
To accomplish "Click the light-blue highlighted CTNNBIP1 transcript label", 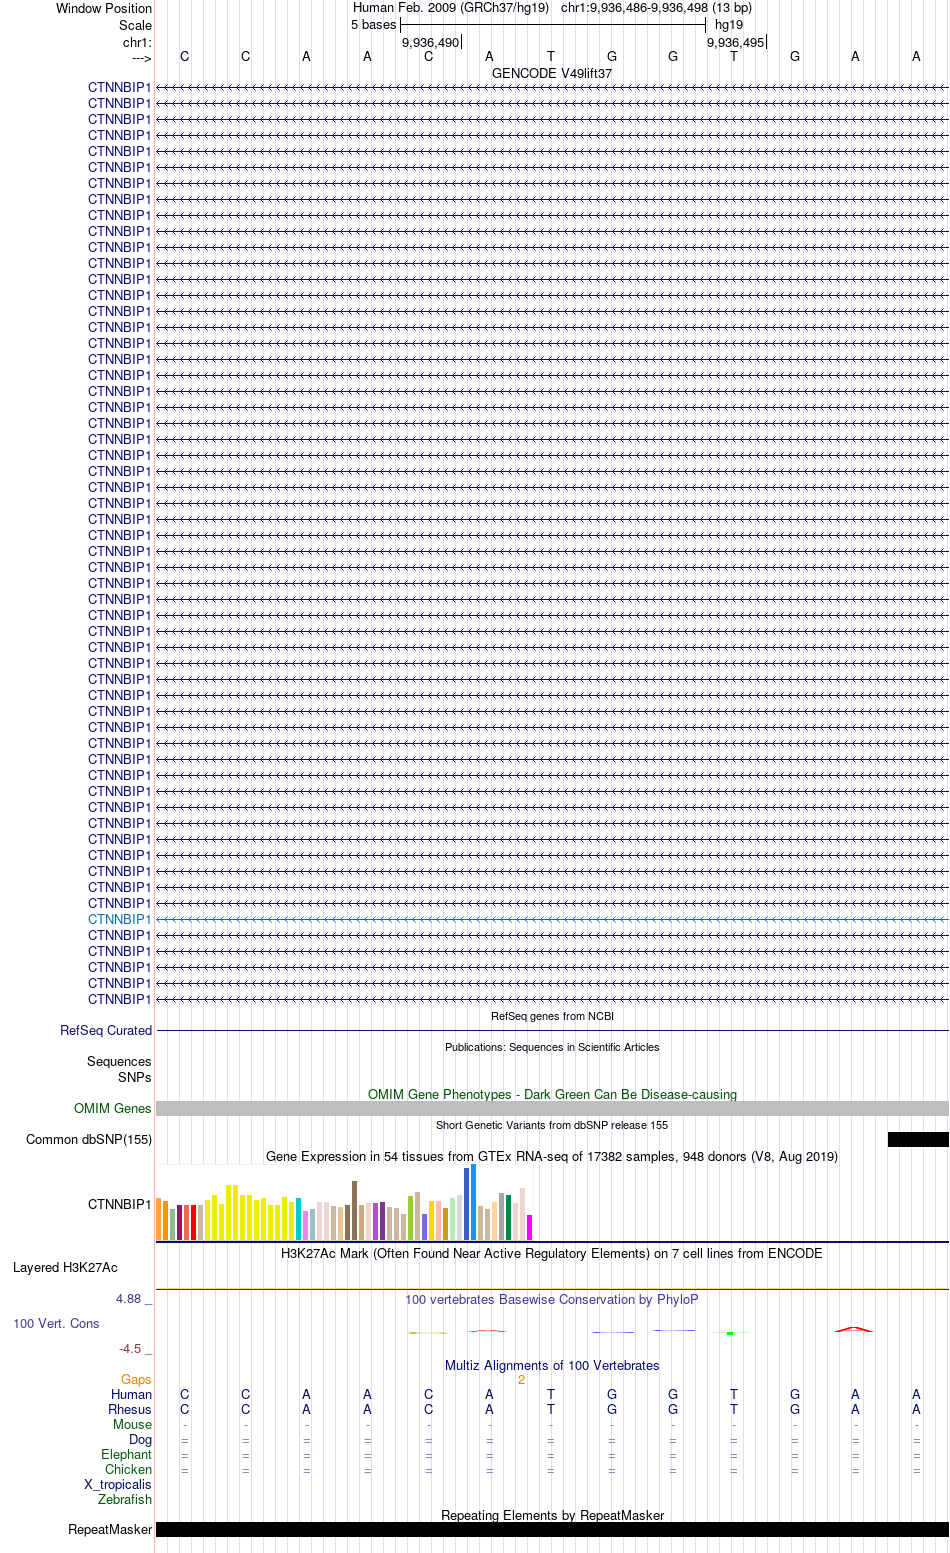I will 120,919.
